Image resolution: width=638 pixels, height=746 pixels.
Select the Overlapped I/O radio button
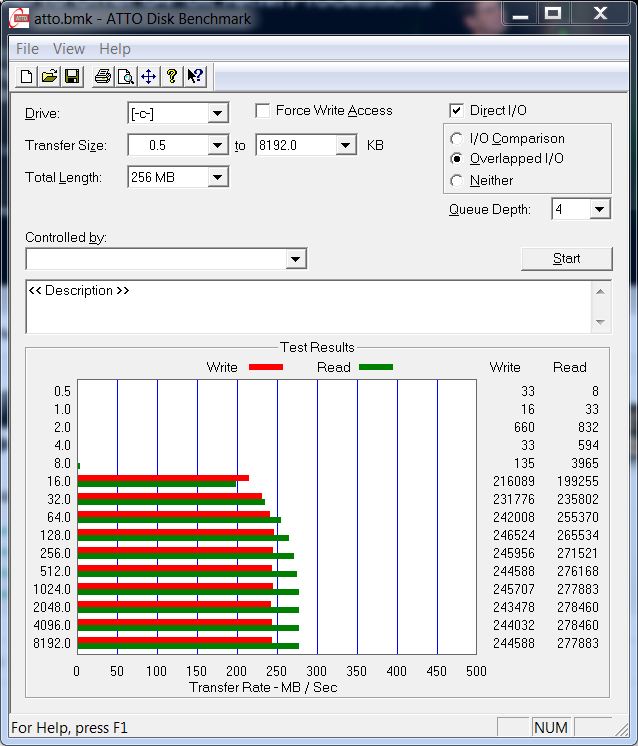456,158
